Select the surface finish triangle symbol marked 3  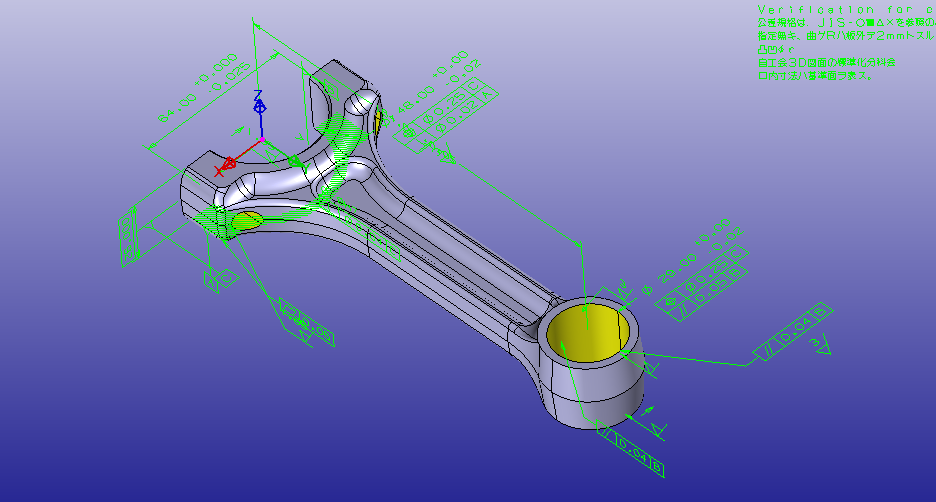[818, 345]
